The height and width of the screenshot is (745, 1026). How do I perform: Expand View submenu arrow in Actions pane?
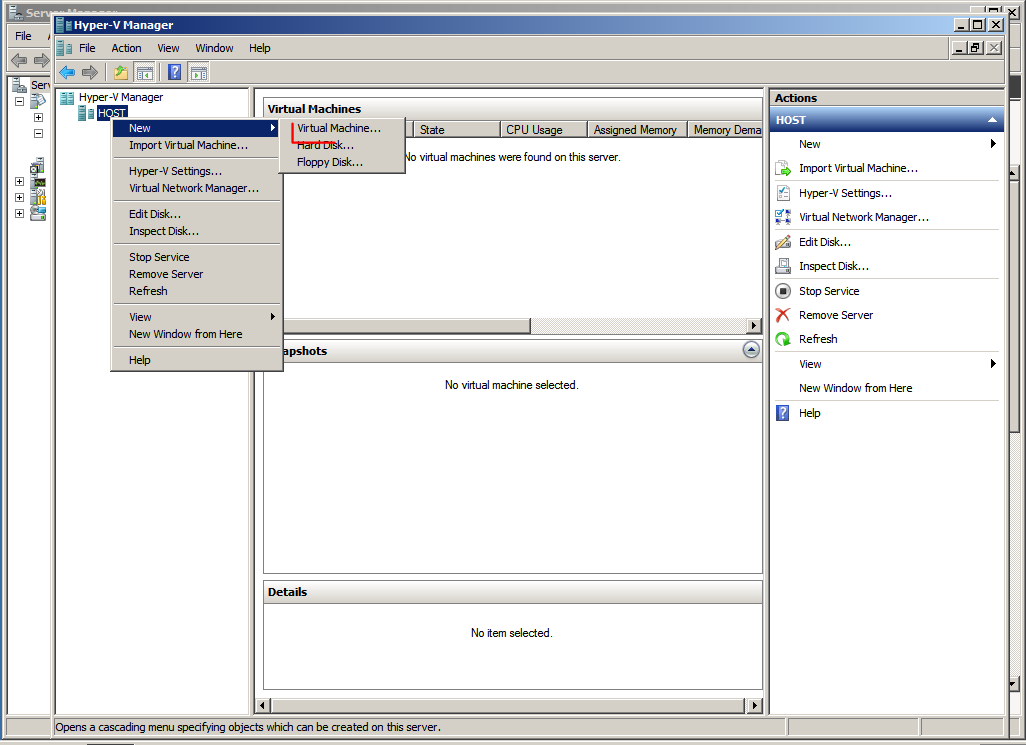(x=993, y=364)
